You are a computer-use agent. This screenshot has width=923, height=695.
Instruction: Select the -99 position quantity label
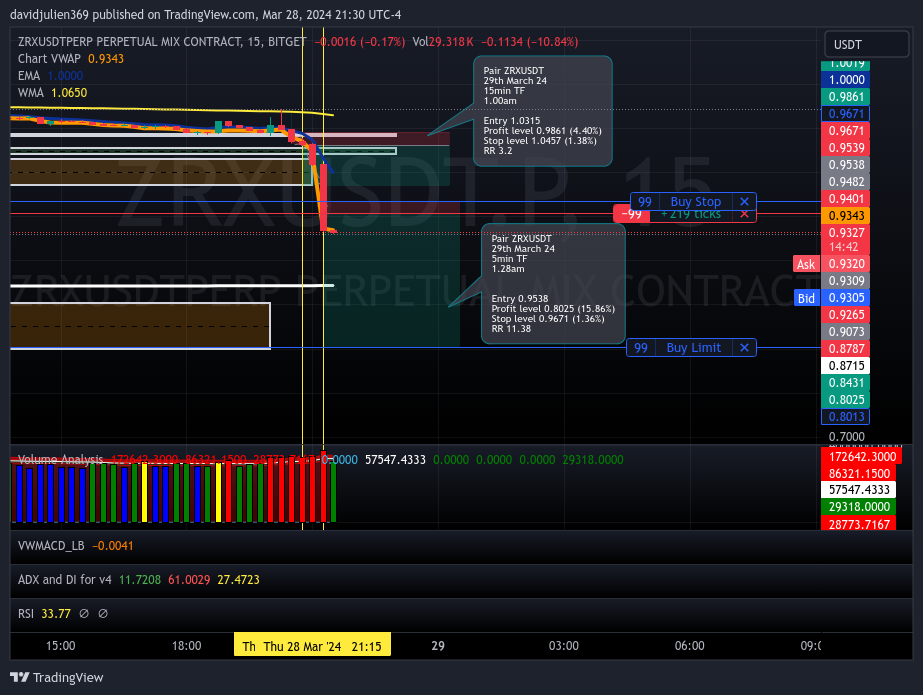click(632, 214)
